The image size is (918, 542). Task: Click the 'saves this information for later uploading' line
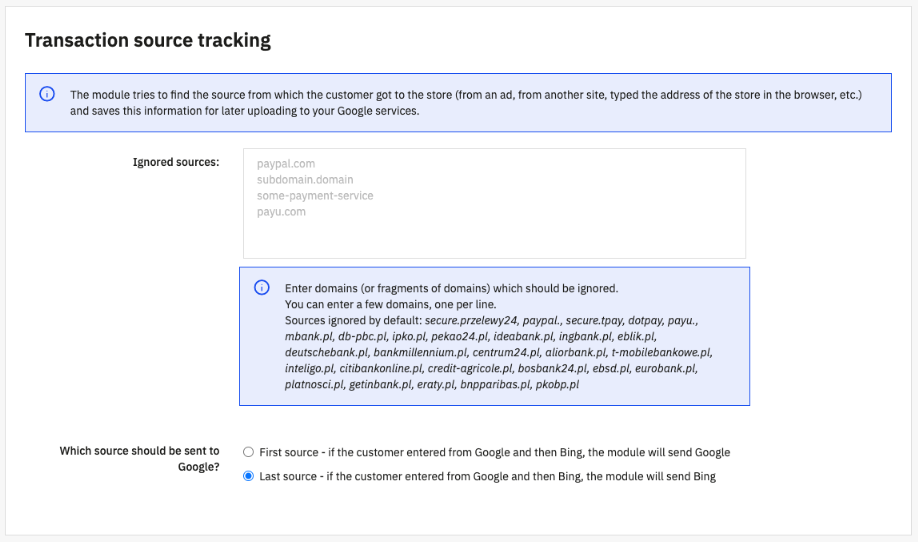point(244,111)
